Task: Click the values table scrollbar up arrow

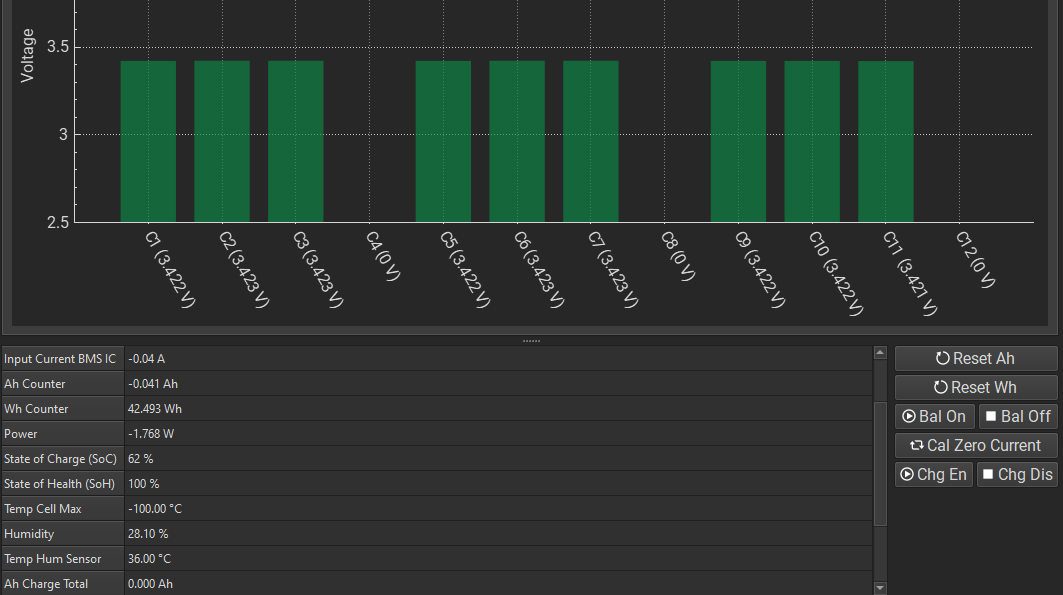Action: click(x=880, y=352)
